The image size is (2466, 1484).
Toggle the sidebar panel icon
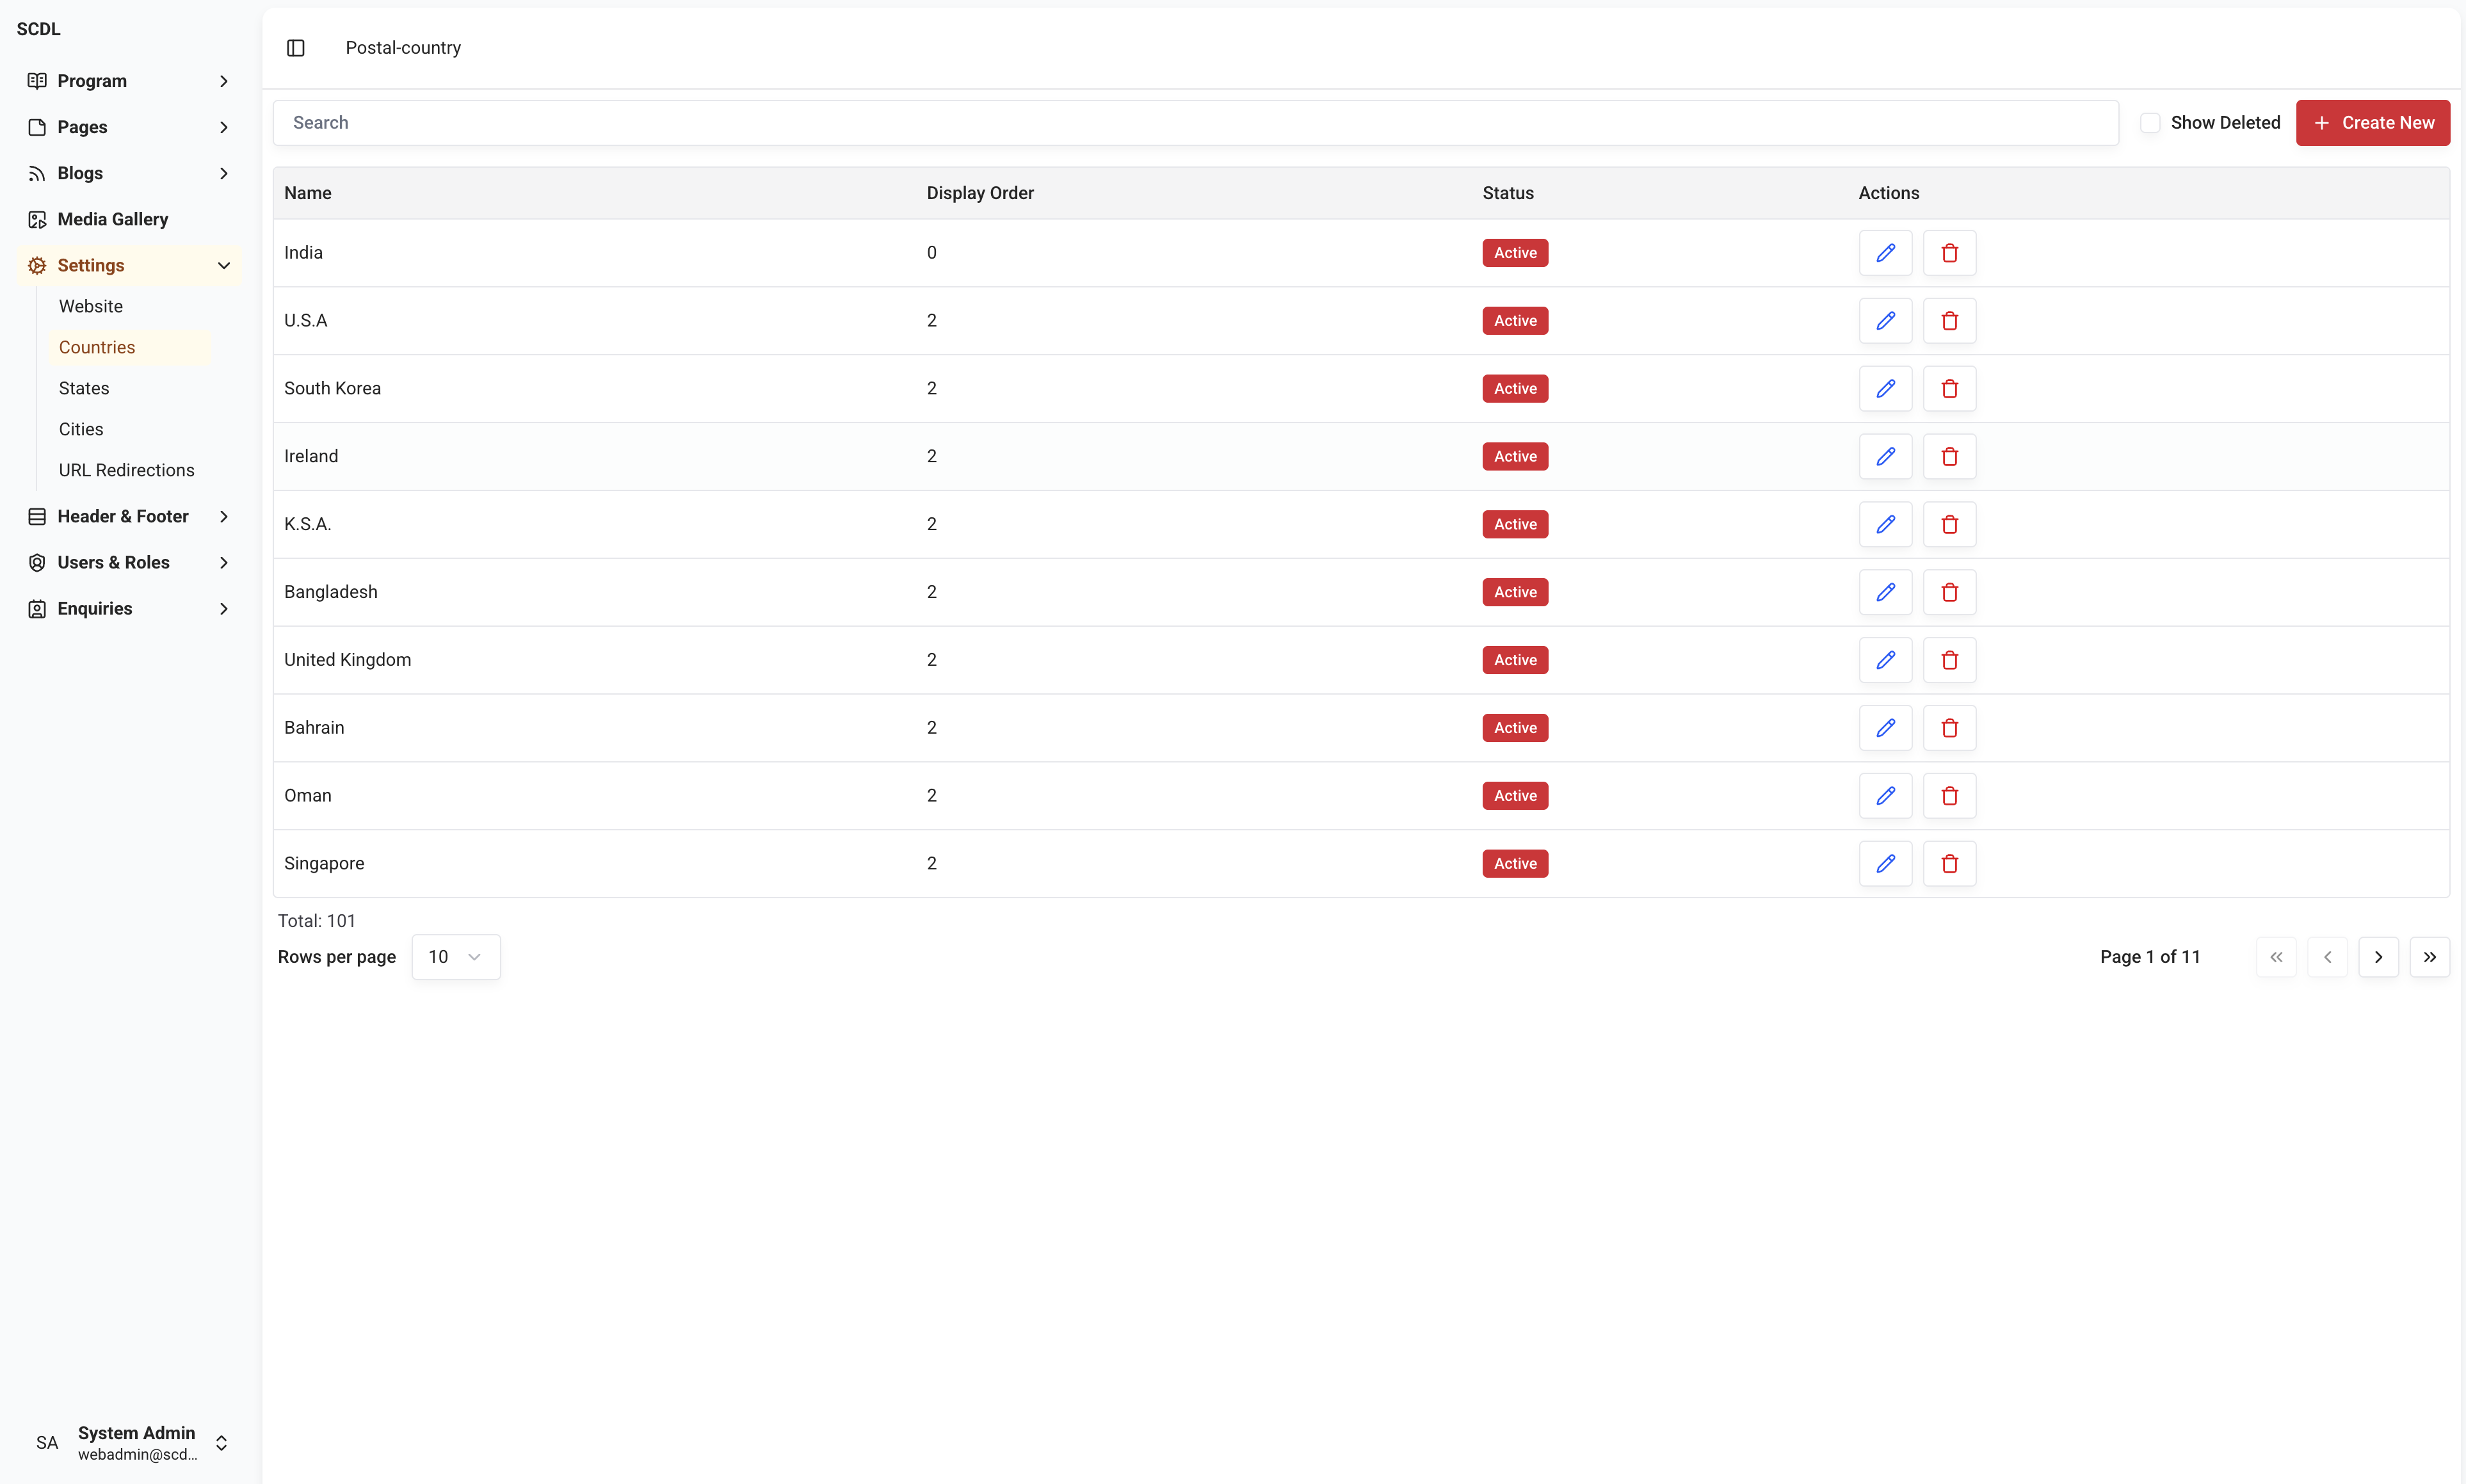pos(295,48)
